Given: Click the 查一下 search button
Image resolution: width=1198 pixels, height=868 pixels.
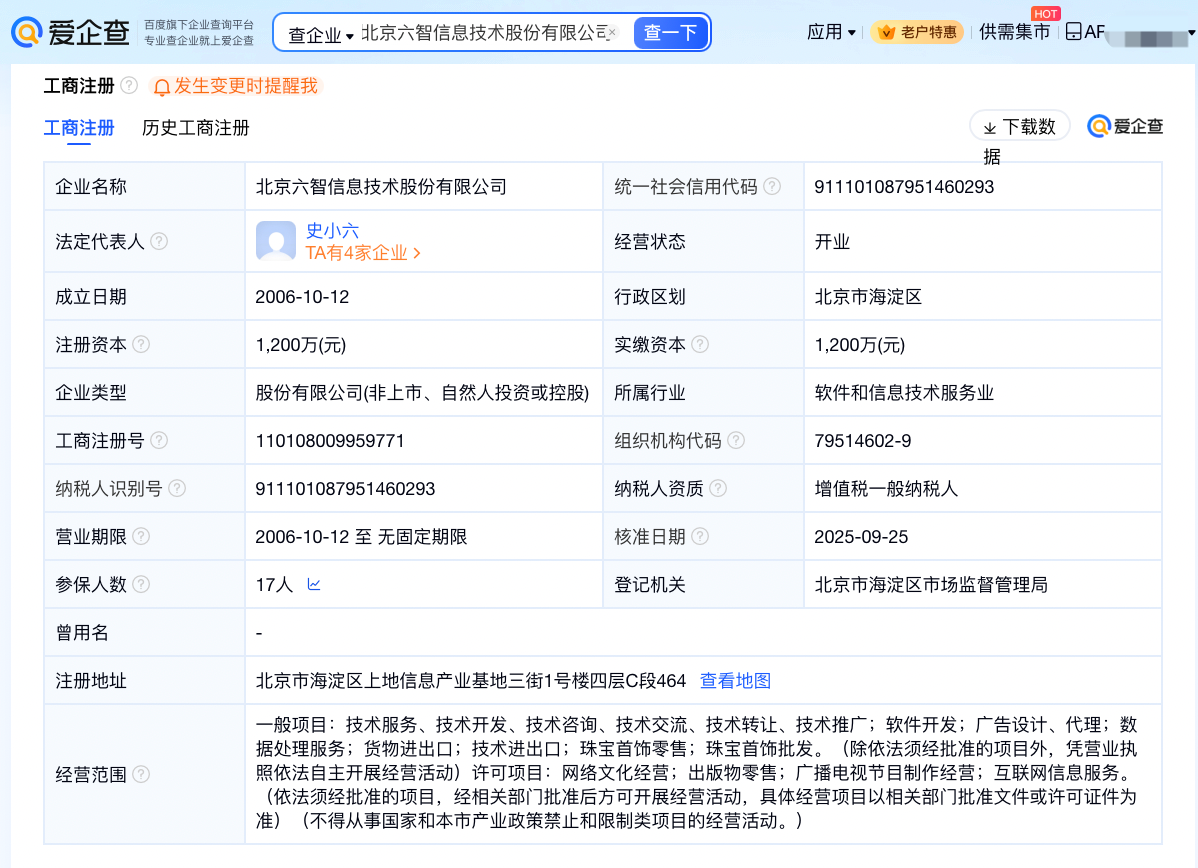Looking at the screenshot, I should (x=670, y=33).
